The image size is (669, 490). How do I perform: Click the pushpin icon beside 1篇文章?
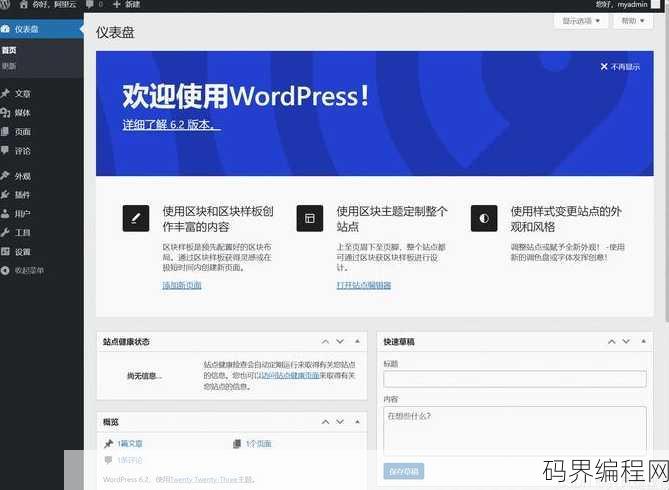pos(108,444)
